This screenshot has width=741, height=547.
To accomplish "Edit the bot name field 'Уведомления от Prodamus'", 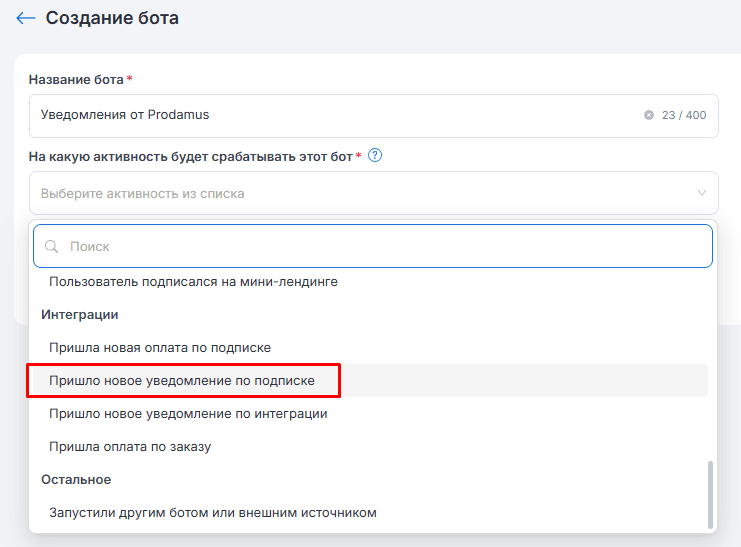I will 374,116.
